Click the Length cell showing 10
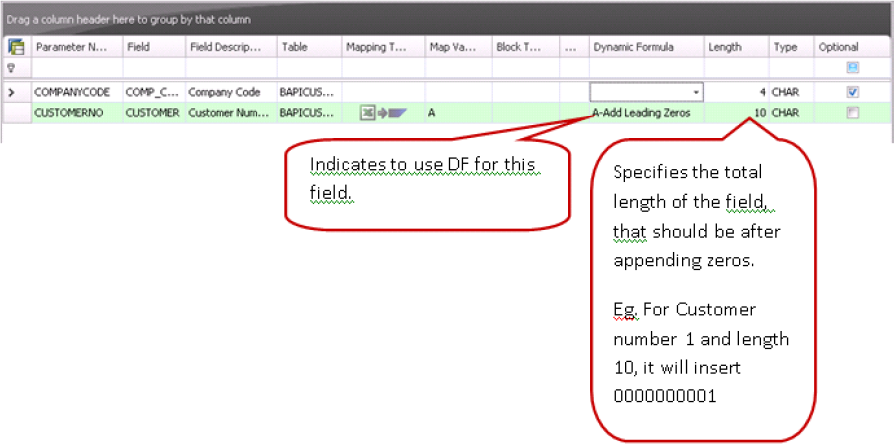Viewport: 894px width, 447px height. pos(736,113)
